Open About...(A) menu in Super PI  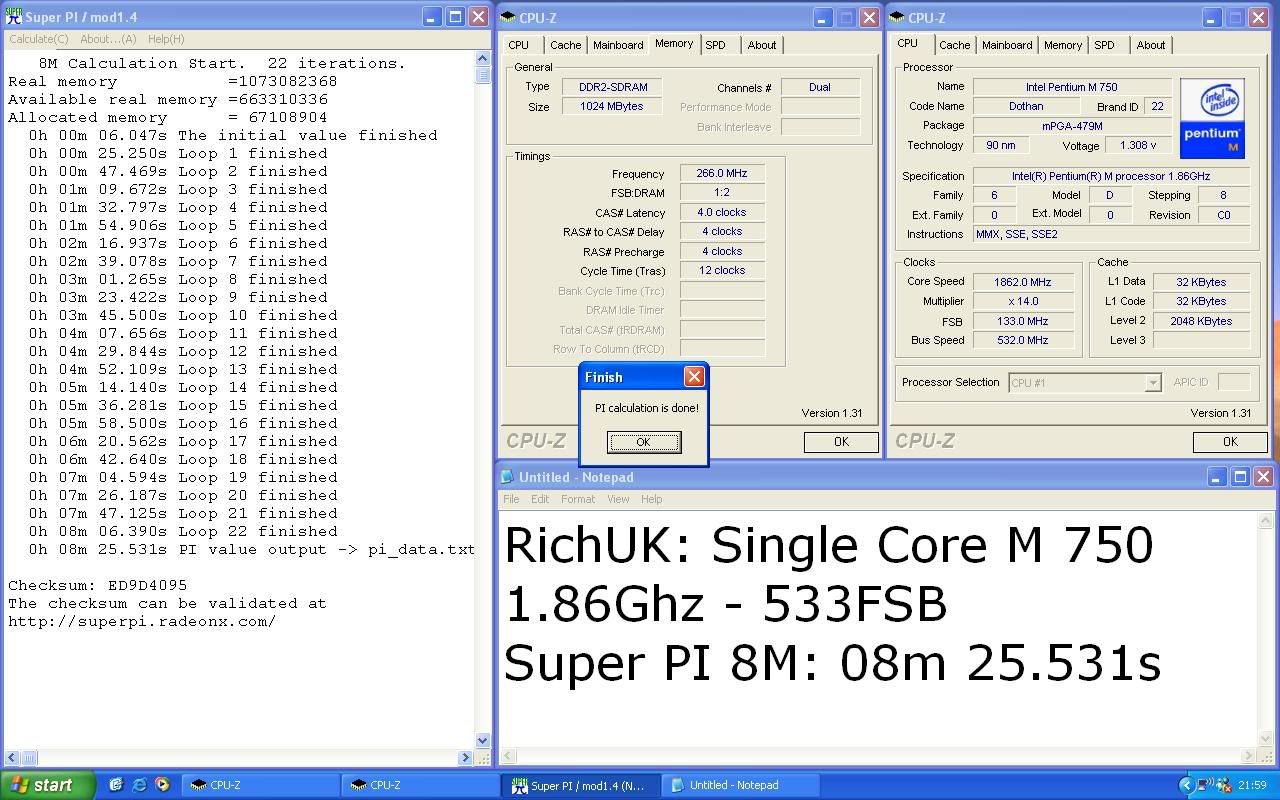tap(107, 39)
